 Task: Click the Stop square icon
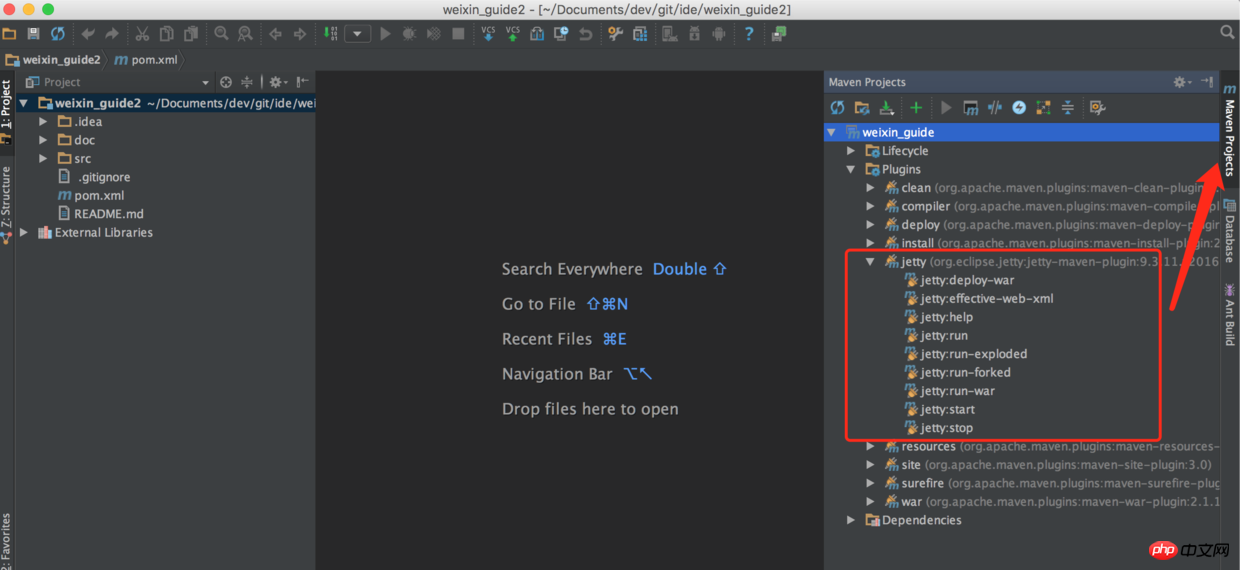[x=458, y=34]
